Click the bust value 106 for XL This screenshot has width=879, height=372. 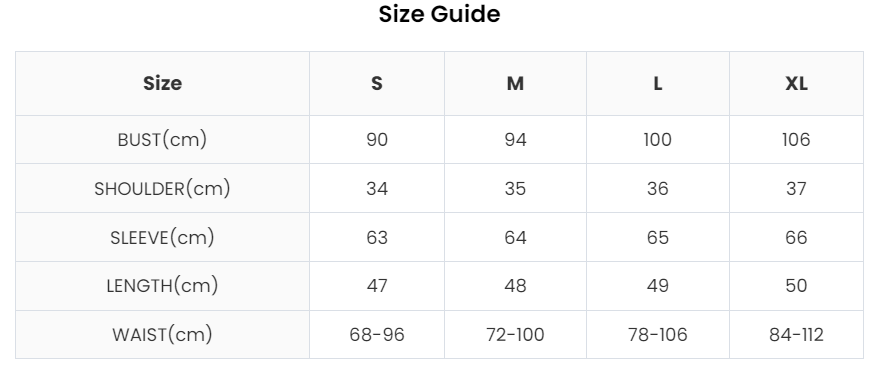tap(796, 140)
